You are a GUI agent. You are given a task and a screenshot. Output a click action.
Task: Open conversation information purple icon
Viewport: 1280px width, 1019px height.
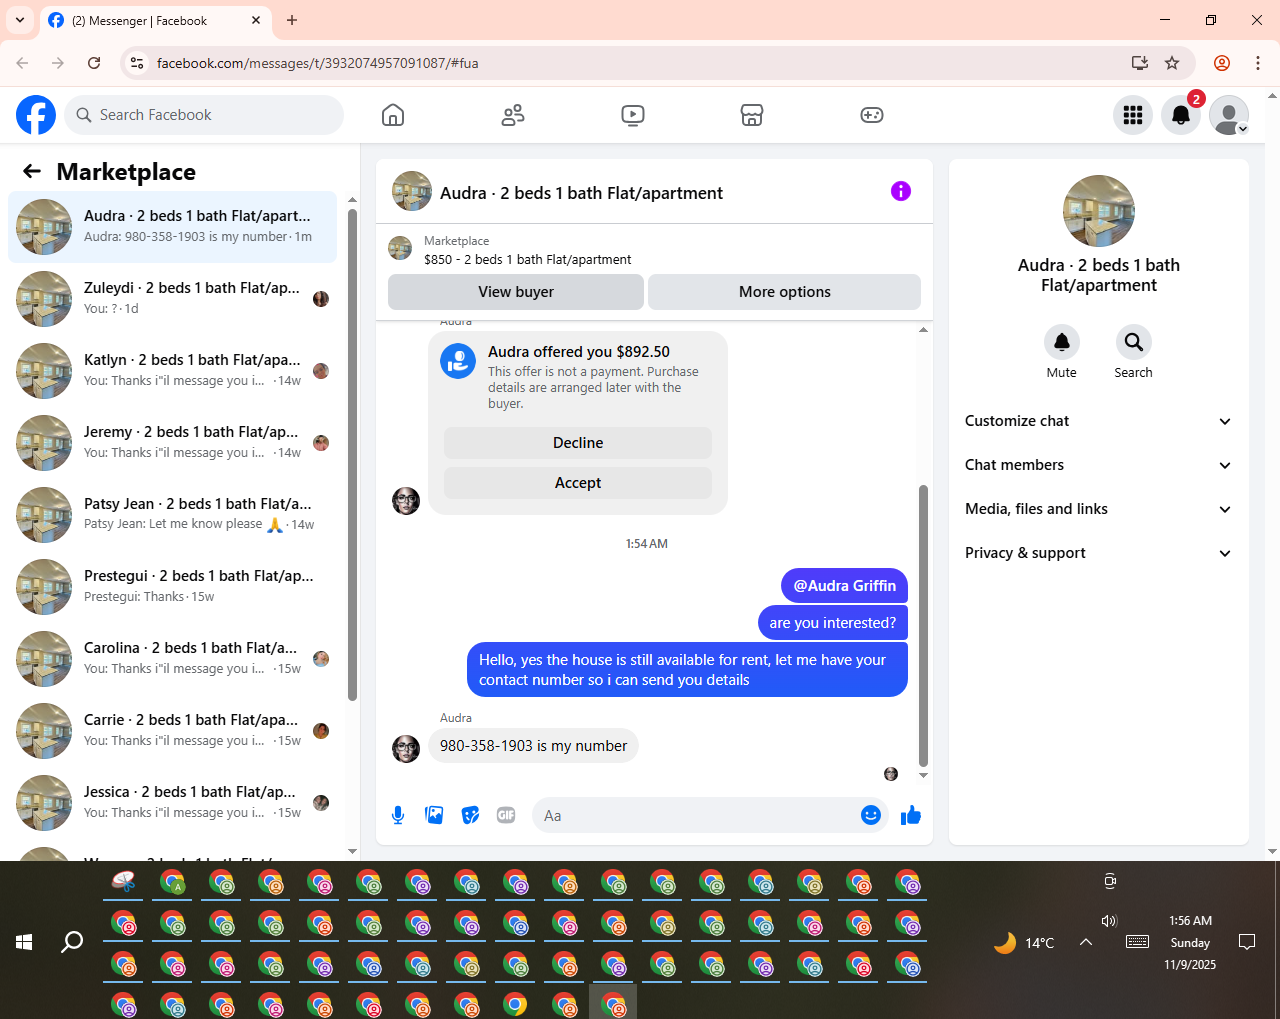coord(901,191)
